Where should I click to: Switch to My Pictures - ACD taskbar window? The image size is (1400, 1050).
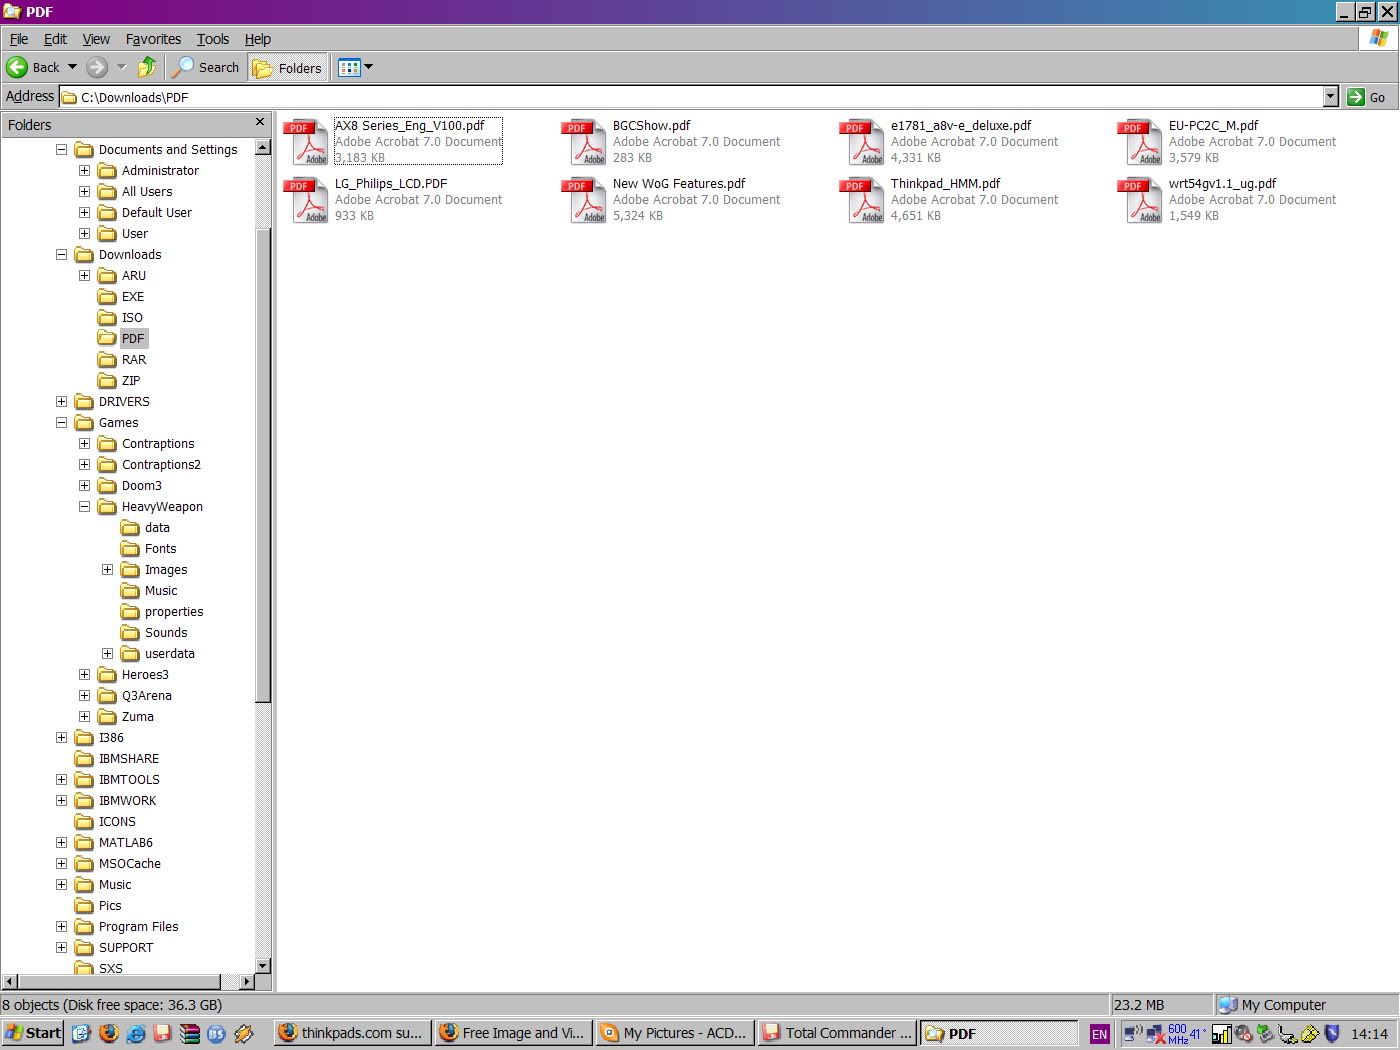tap(675, 1033)
